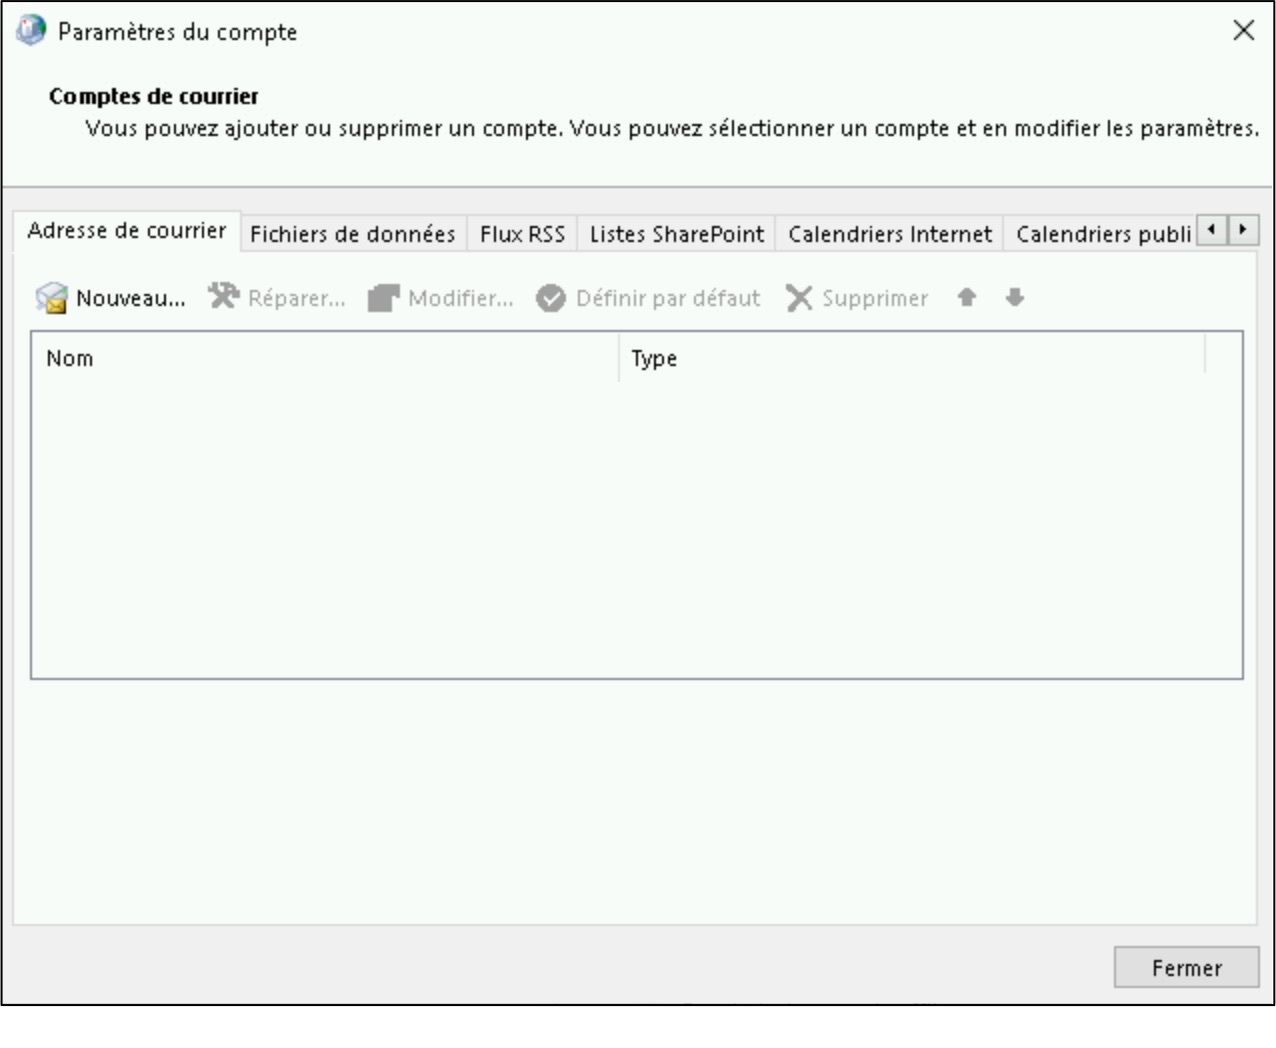Move account down with down arrow
The image size is (1276, 1048).
[x=1015, y=297]
